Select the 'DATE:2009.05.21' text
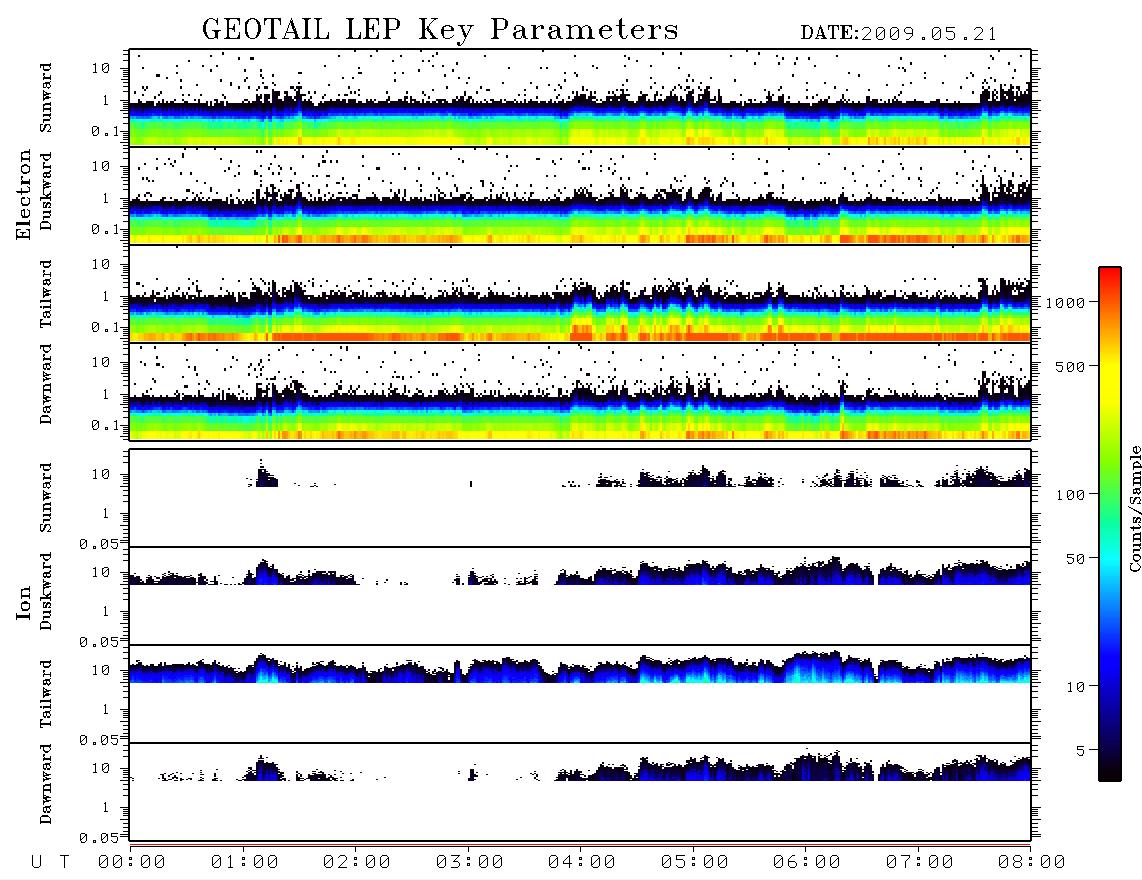The width and height of the screenshot is (1142, 880). coord(899,34)
